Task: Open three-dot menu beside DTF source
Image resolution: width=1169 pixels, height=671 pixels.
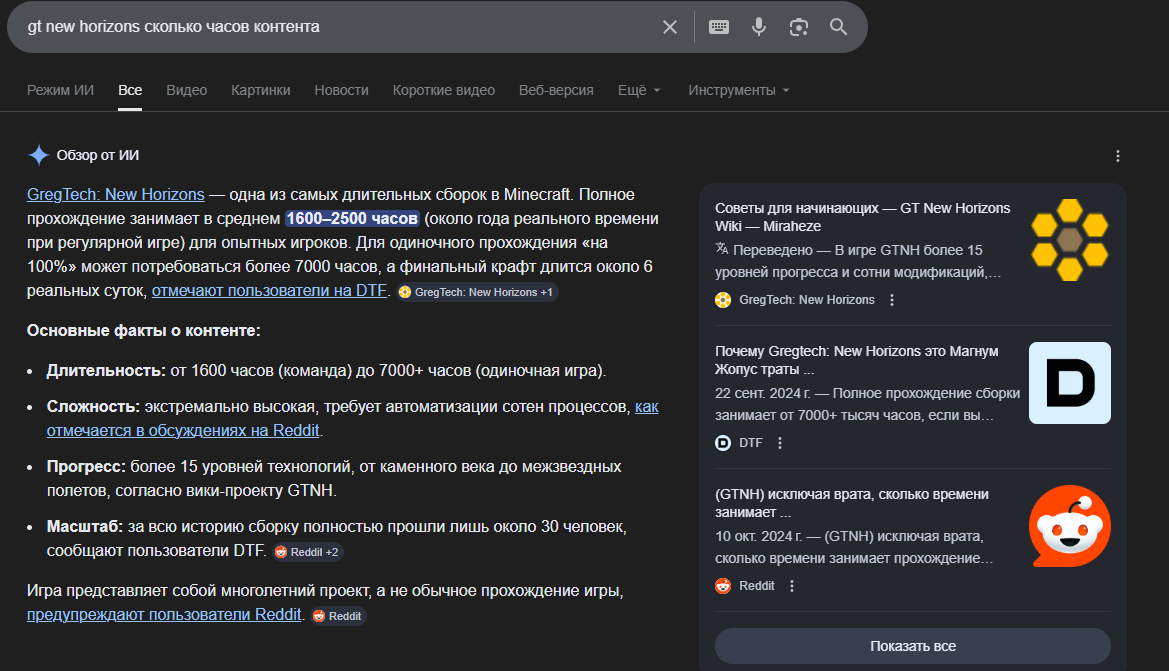Action: pos(781,443)
